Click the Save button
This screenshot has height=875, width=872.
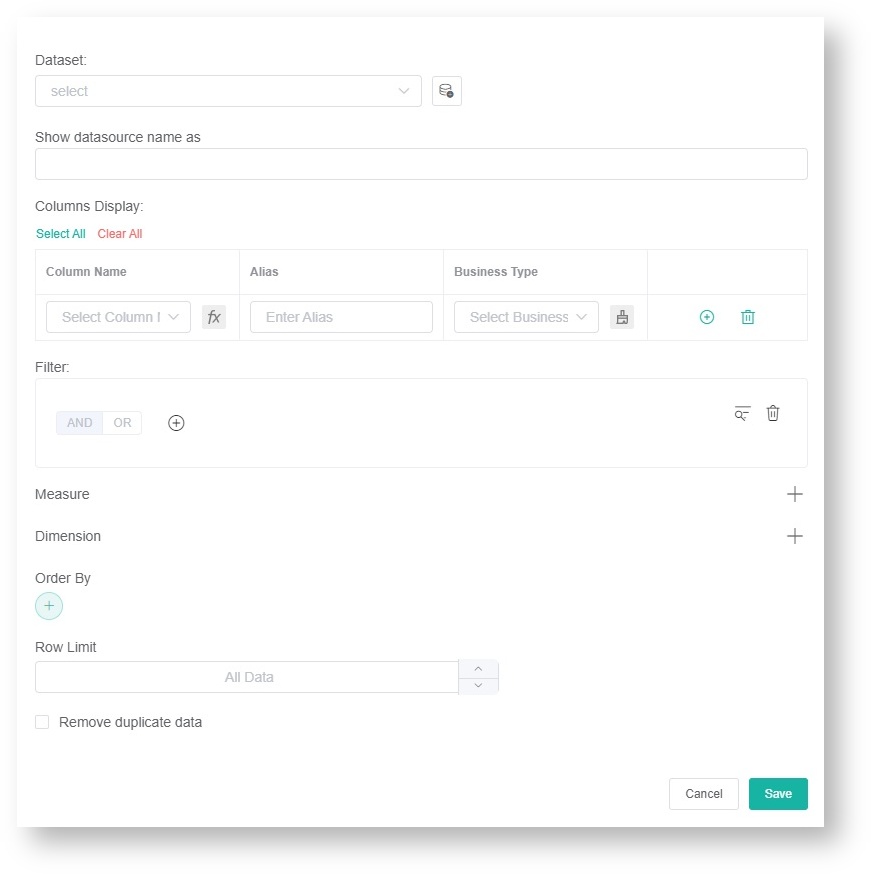tap(778, 793)
